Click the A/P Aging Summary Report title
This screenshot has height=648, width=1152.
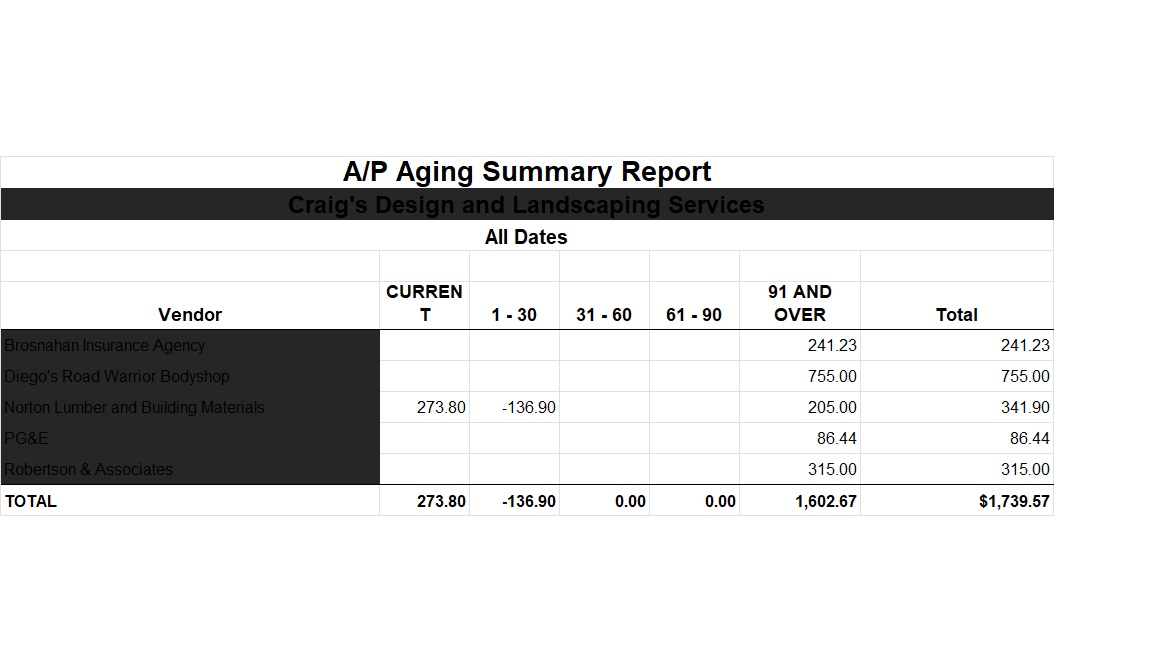527,172
